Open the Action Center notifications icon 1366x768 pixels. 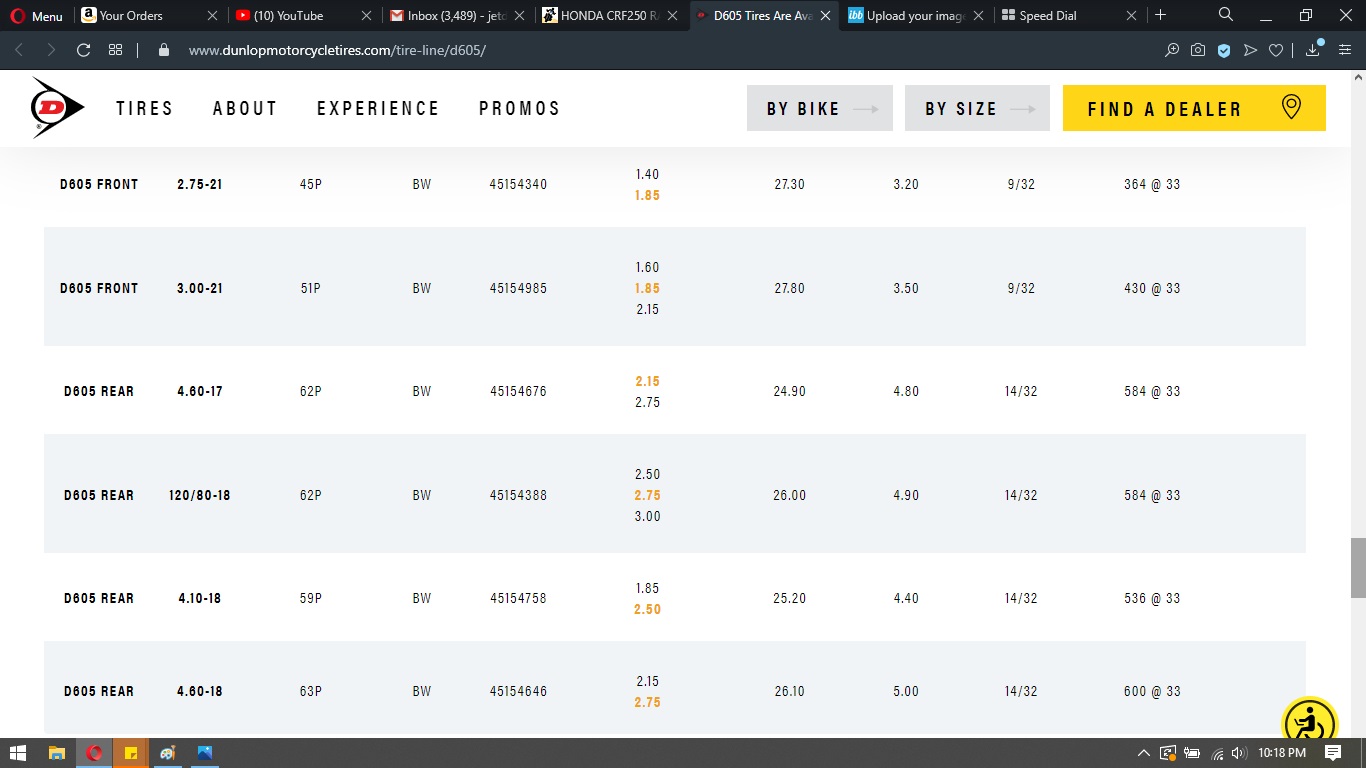1333,752
